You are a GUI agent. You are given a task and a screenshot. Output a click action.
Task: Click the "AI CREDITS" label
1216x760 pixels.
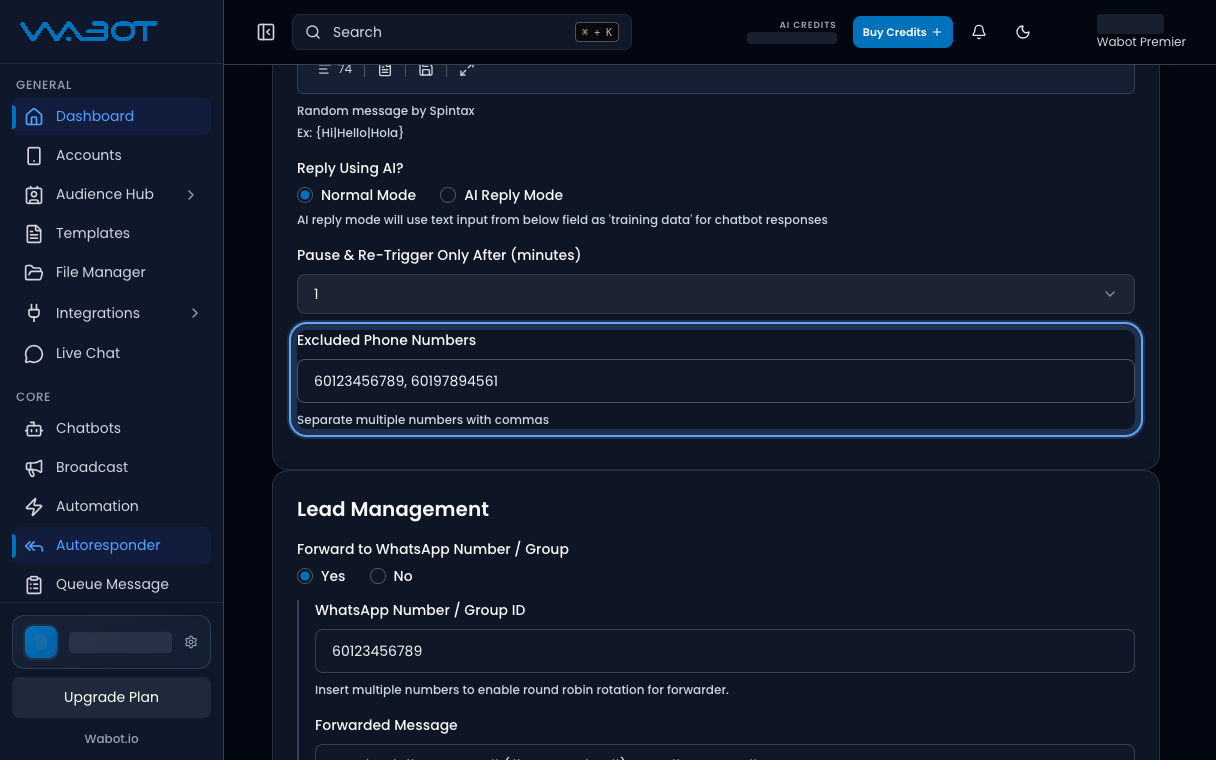(808, 25)
